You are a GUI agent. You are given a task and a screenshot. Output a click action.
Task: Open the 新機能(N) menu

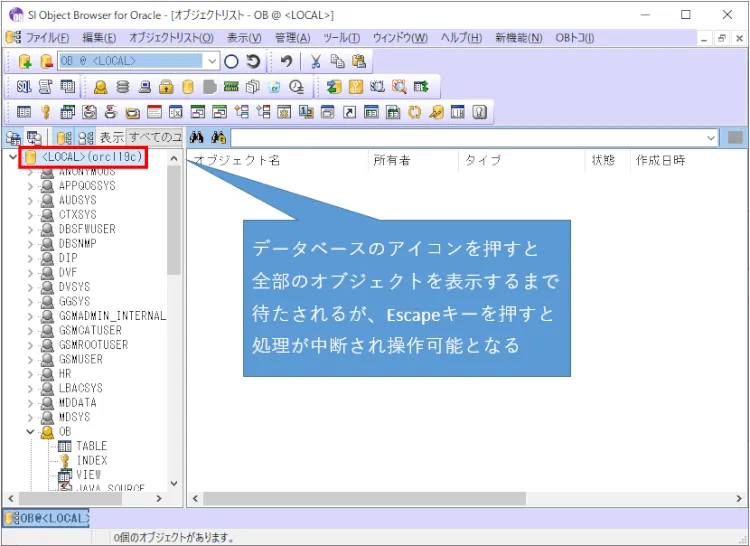518,38
